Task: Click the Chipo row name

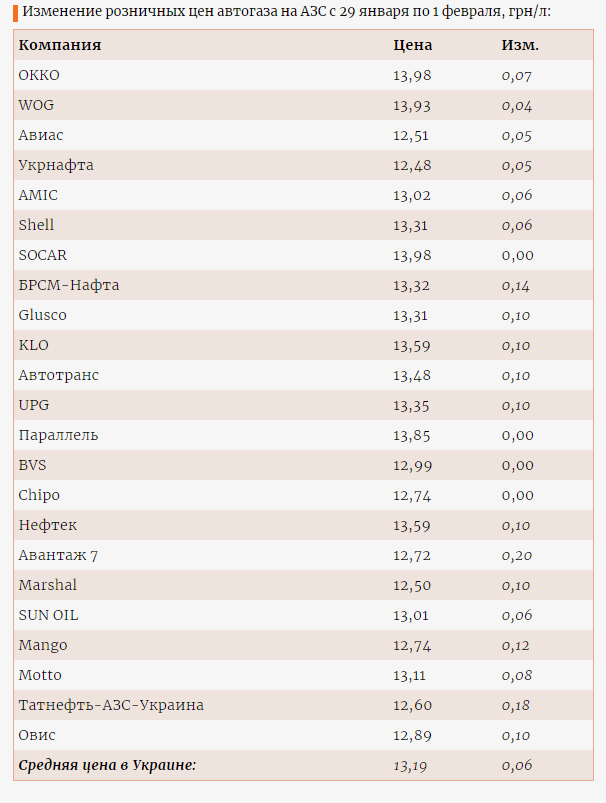Action: click(39, 495)
